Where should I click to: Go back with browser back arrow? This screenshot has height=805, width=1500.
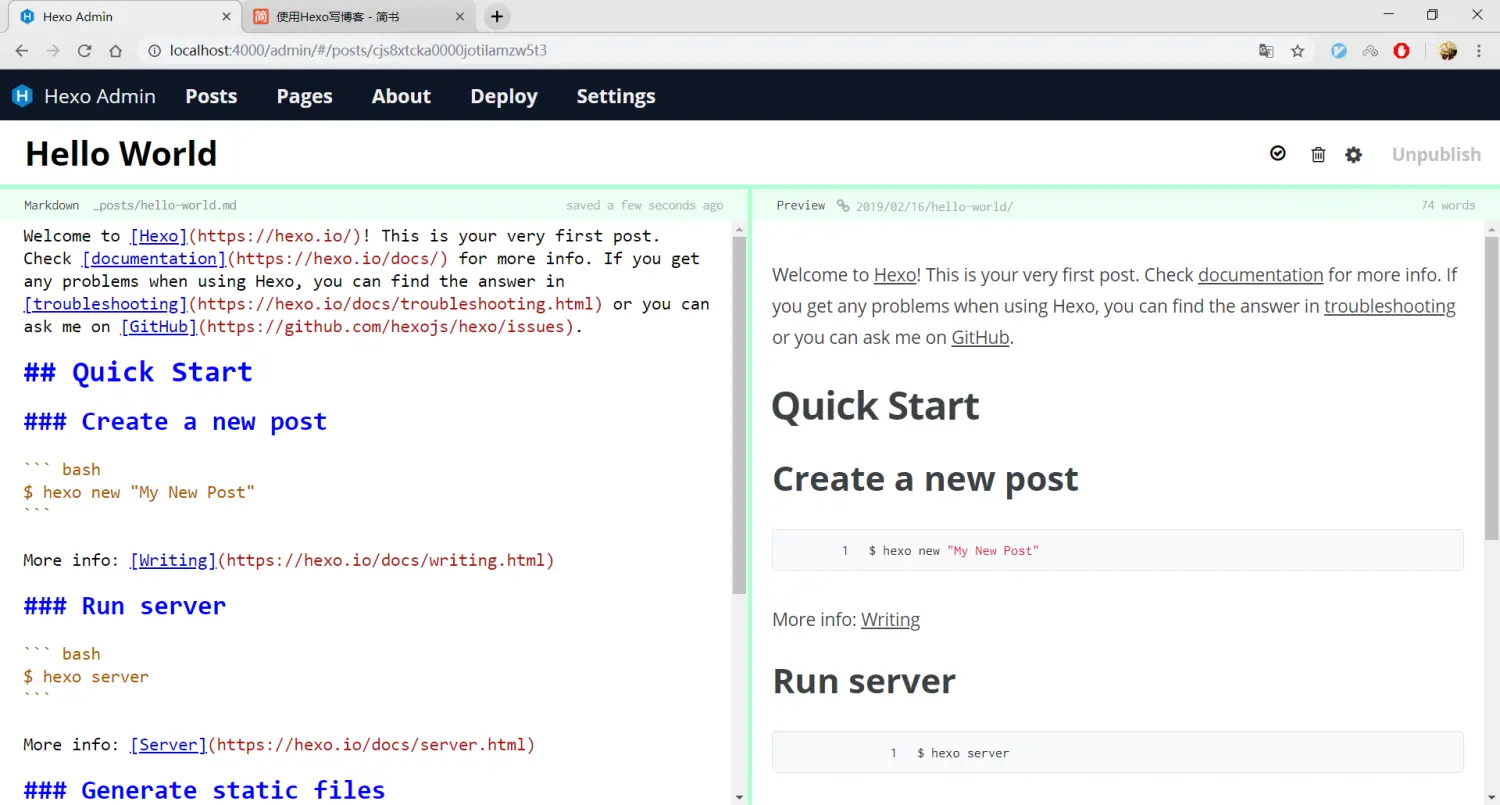(x=22, y=51)
